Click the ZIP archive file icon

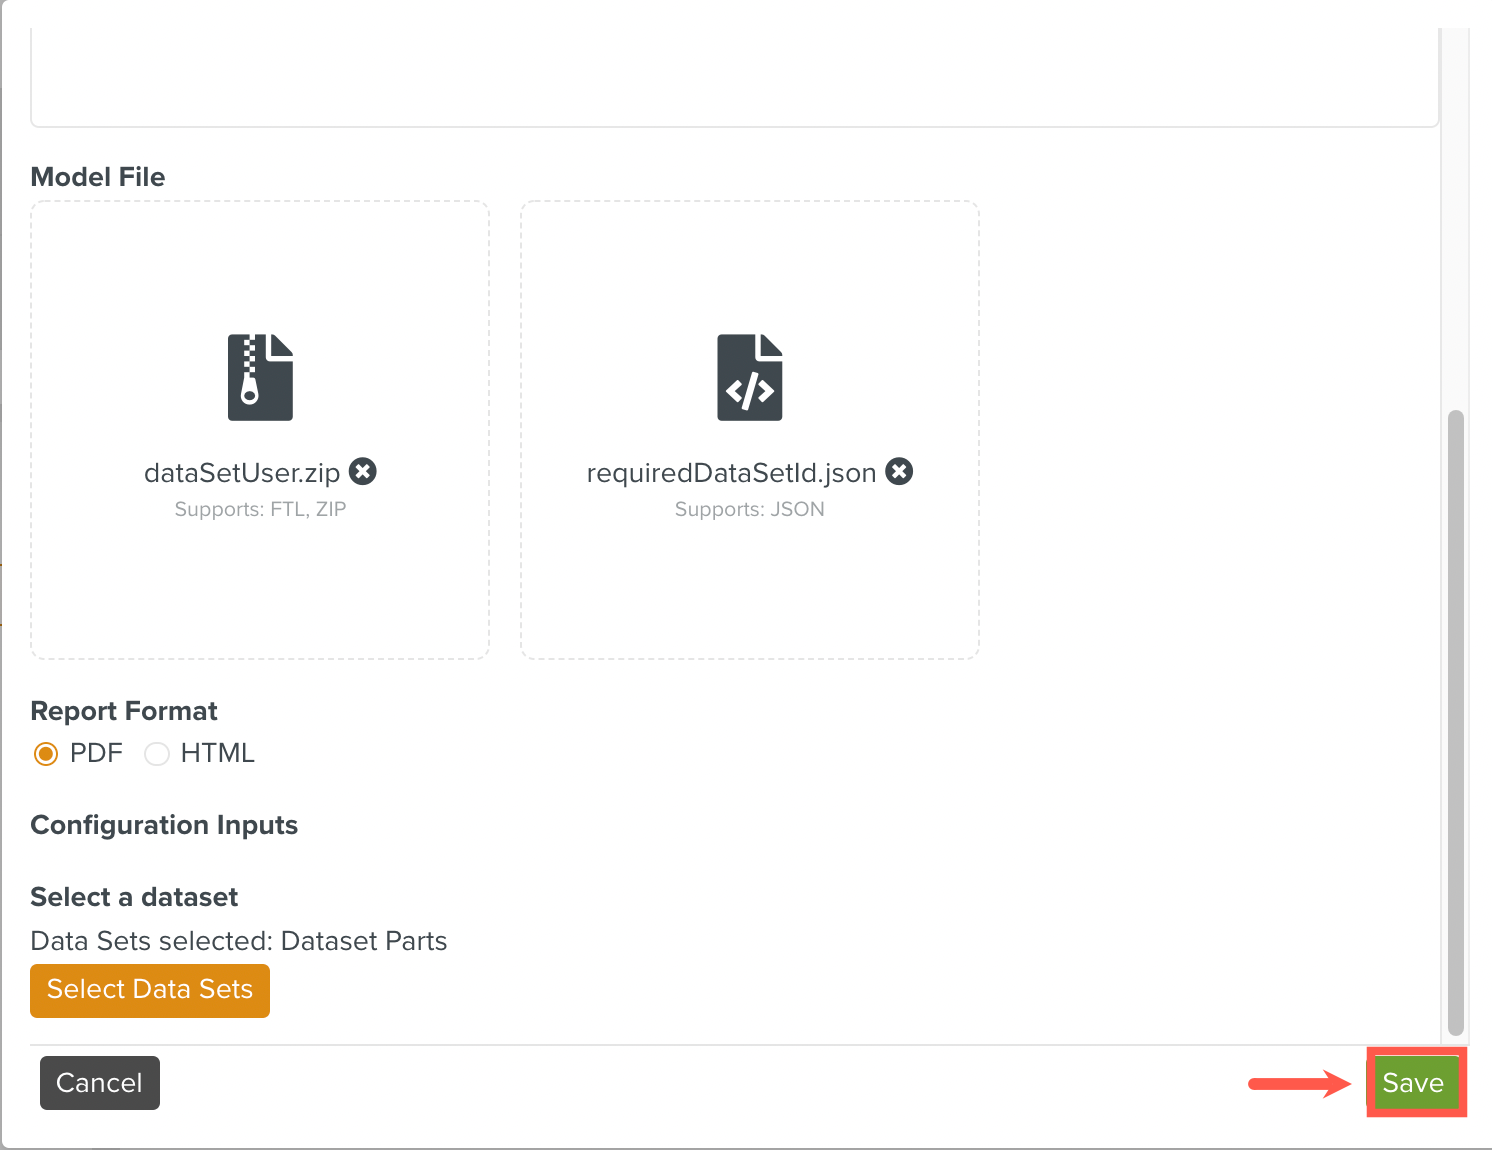(260, 377)
